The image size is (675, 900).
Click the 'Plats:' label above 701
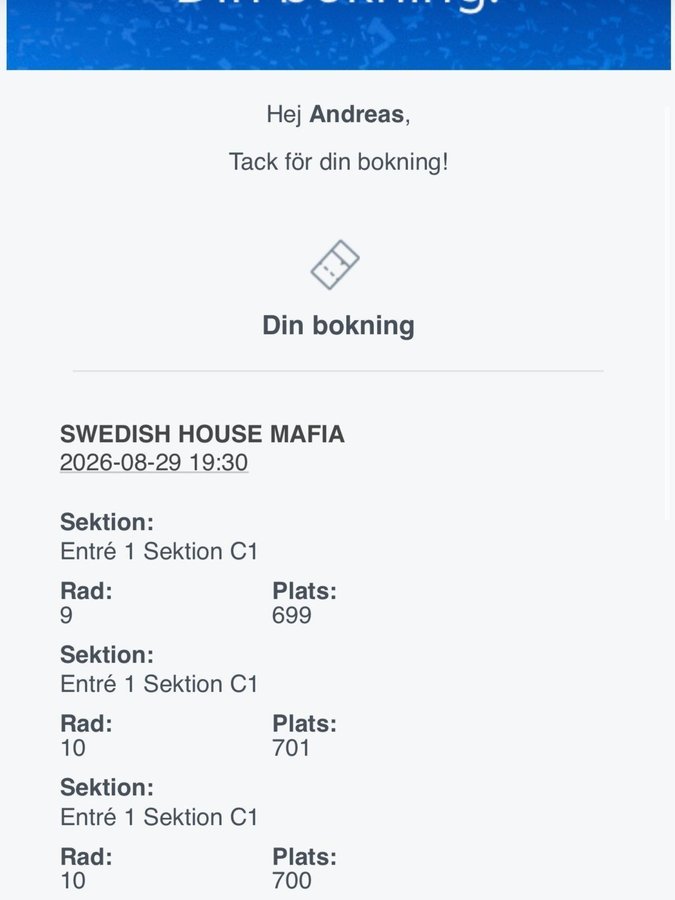point(304,724)
